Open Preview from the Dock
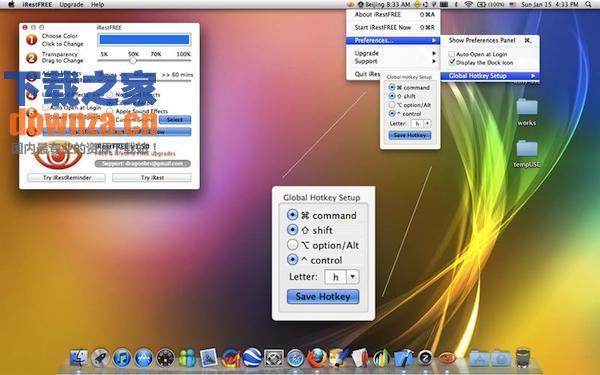The image size is (600, 375). [209, 359]
